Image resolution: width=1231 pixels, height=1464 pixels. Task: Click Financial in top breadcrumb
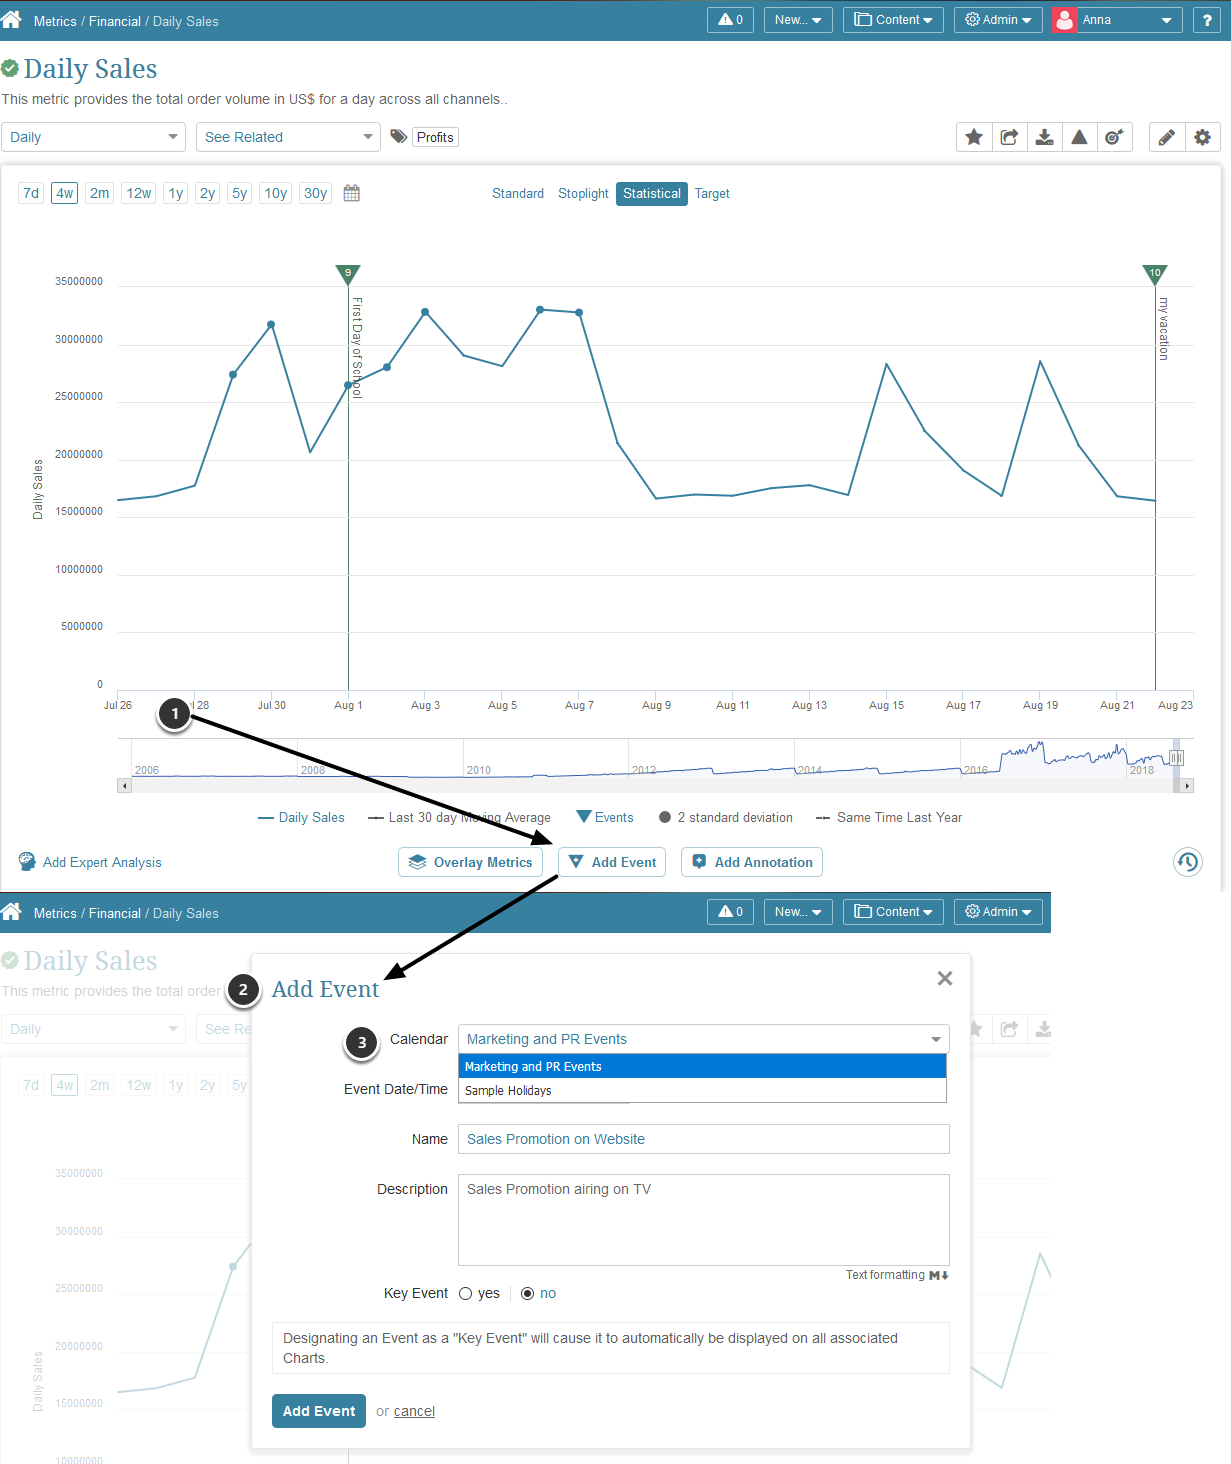click(115, 21)
